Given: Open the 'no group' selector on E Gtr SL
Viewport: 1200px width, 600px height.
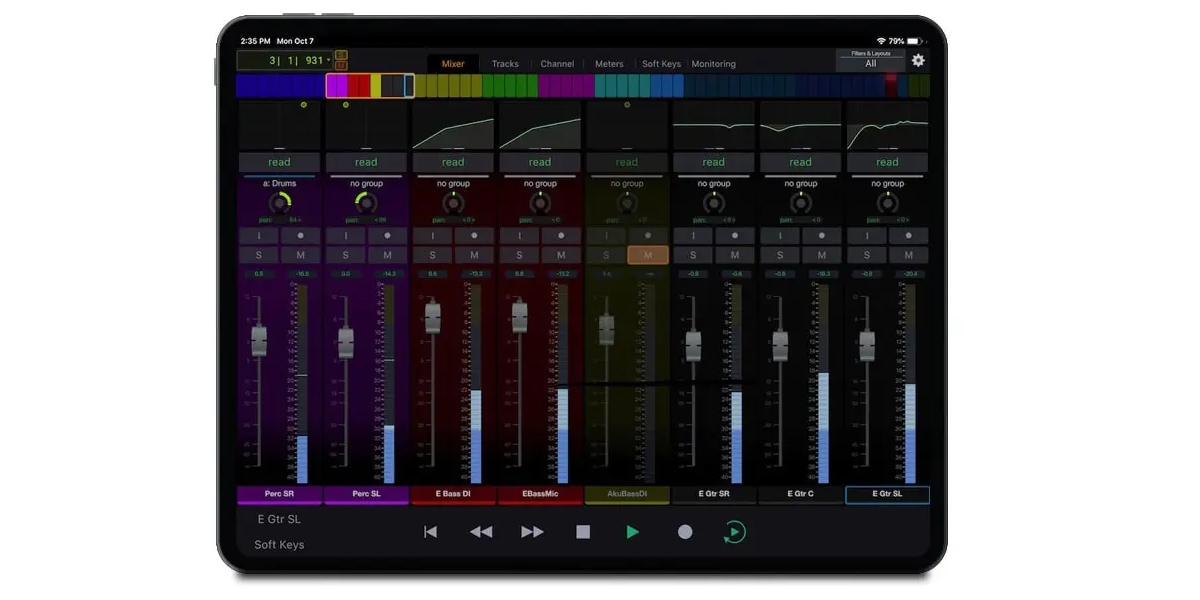Looking at the screenshot, I should [x=888, y=184].
